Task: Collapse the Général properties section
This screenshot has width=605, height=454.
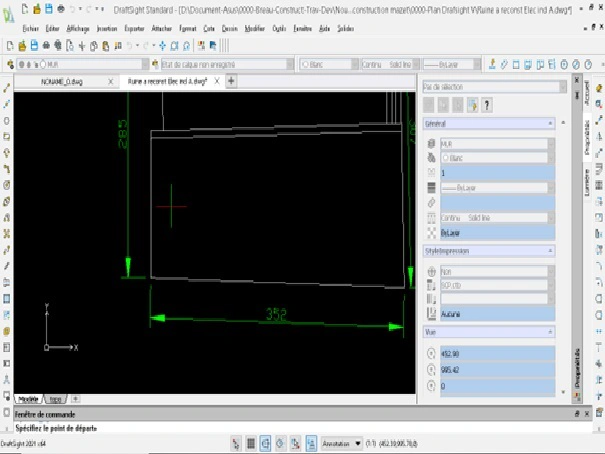Action: [550, 123]
